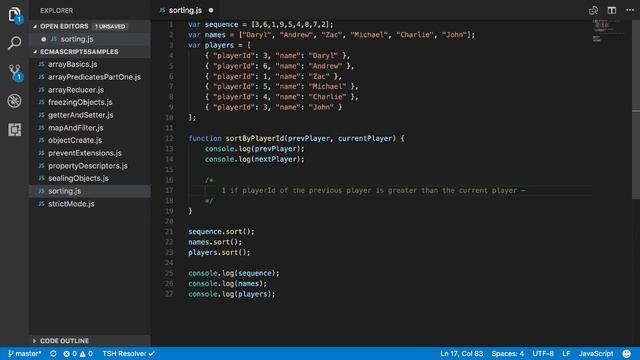Click console.log(nextPlayer) on line 14

click(x=255, y=159)
